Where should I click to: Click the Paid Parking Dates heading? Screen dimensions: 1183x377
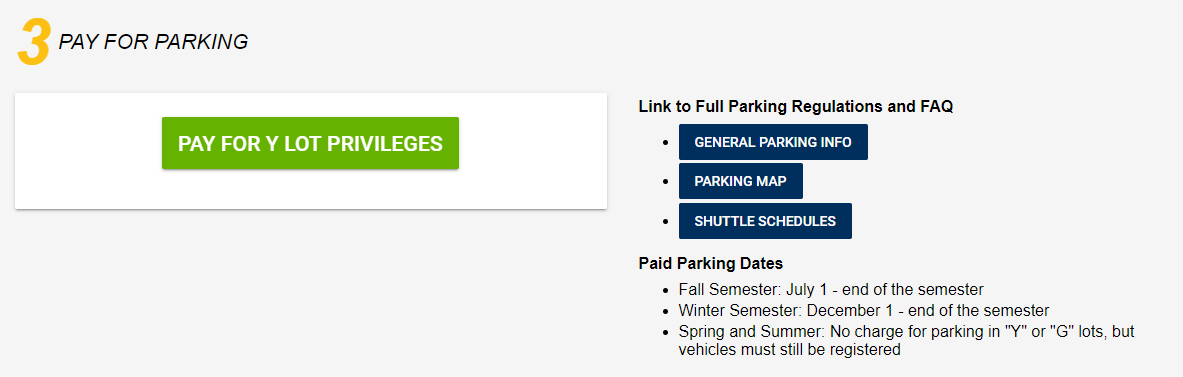[711, 263]
